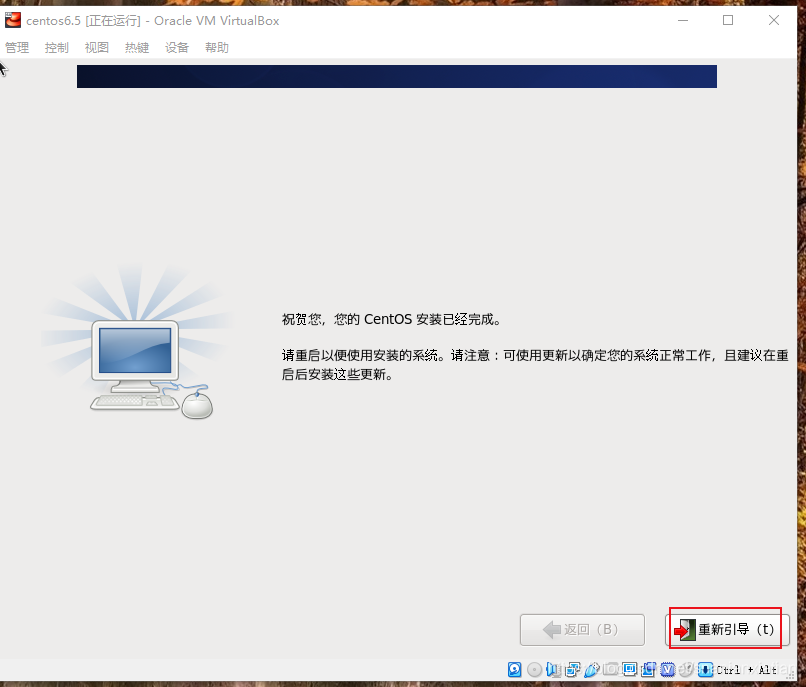Minimize the VirtualBox window
This screenshot has width=806, height=687.
(x=683, y=21)
